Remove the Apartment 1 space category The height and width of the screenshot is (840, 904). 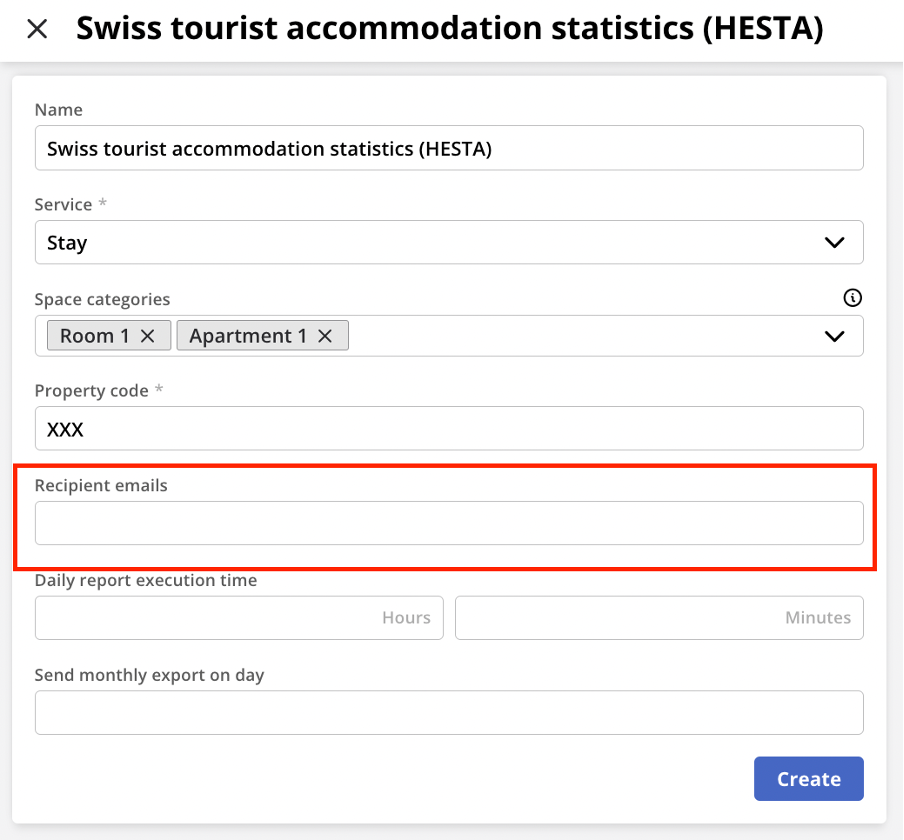tap(324, 335)
